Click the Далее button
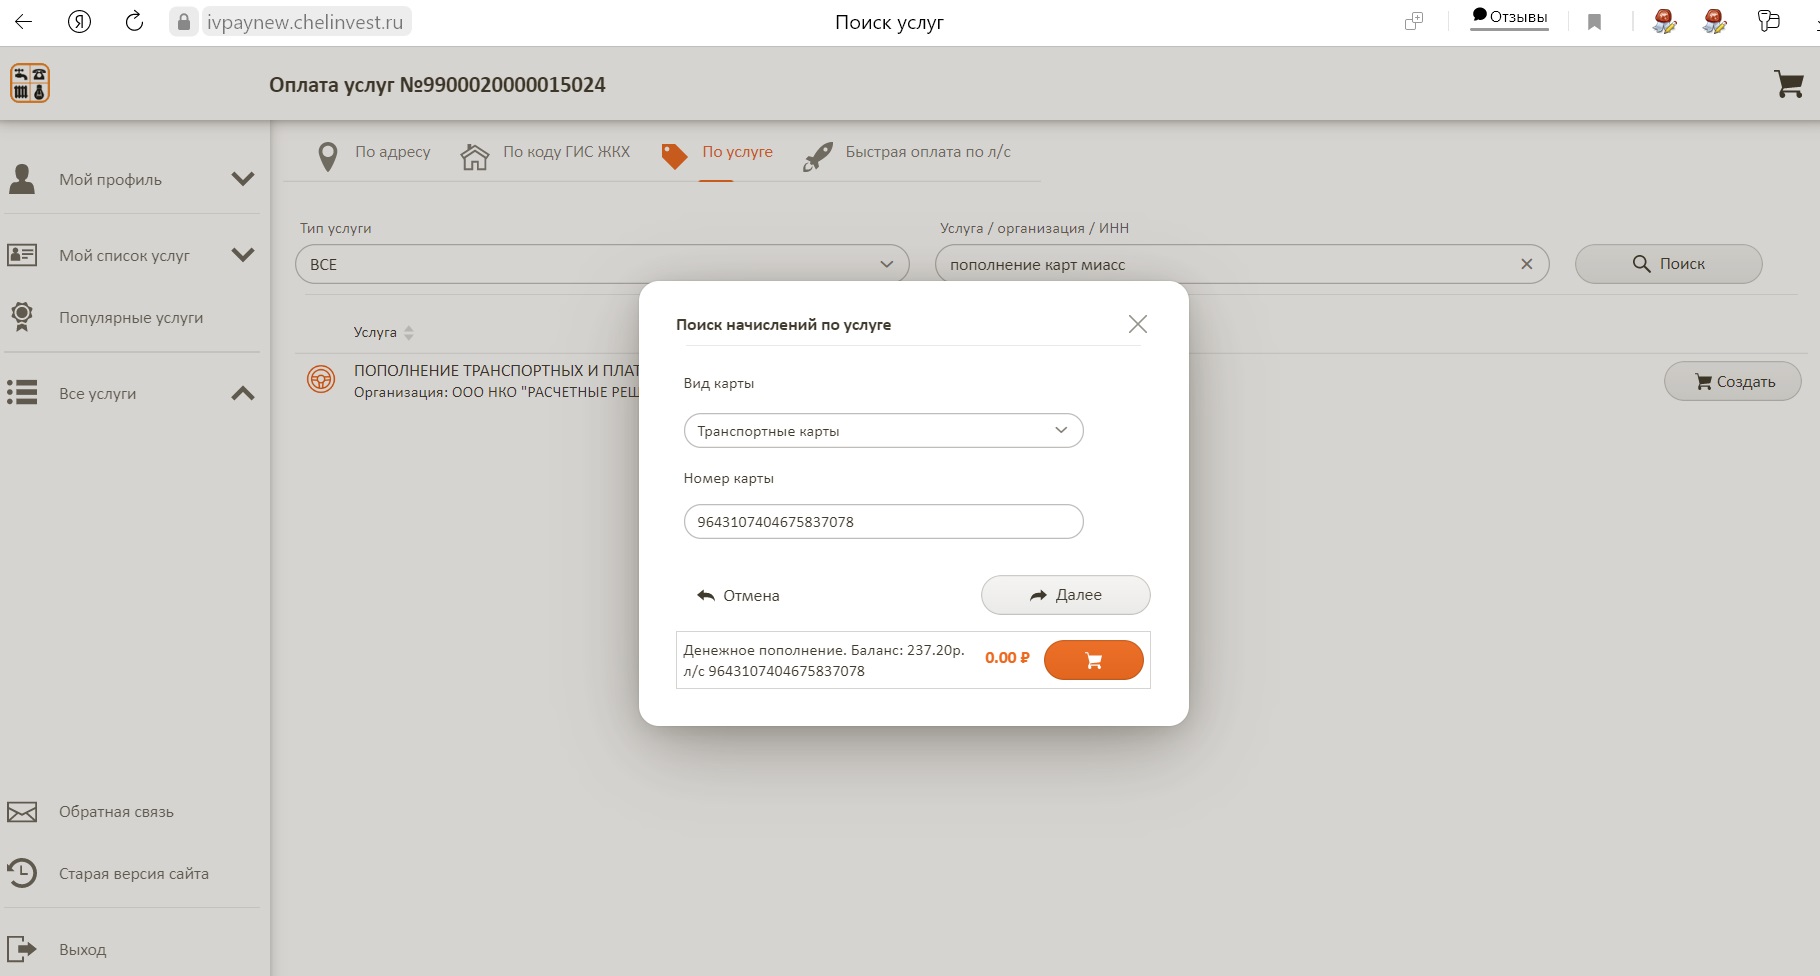 (x=1065, y=595)
